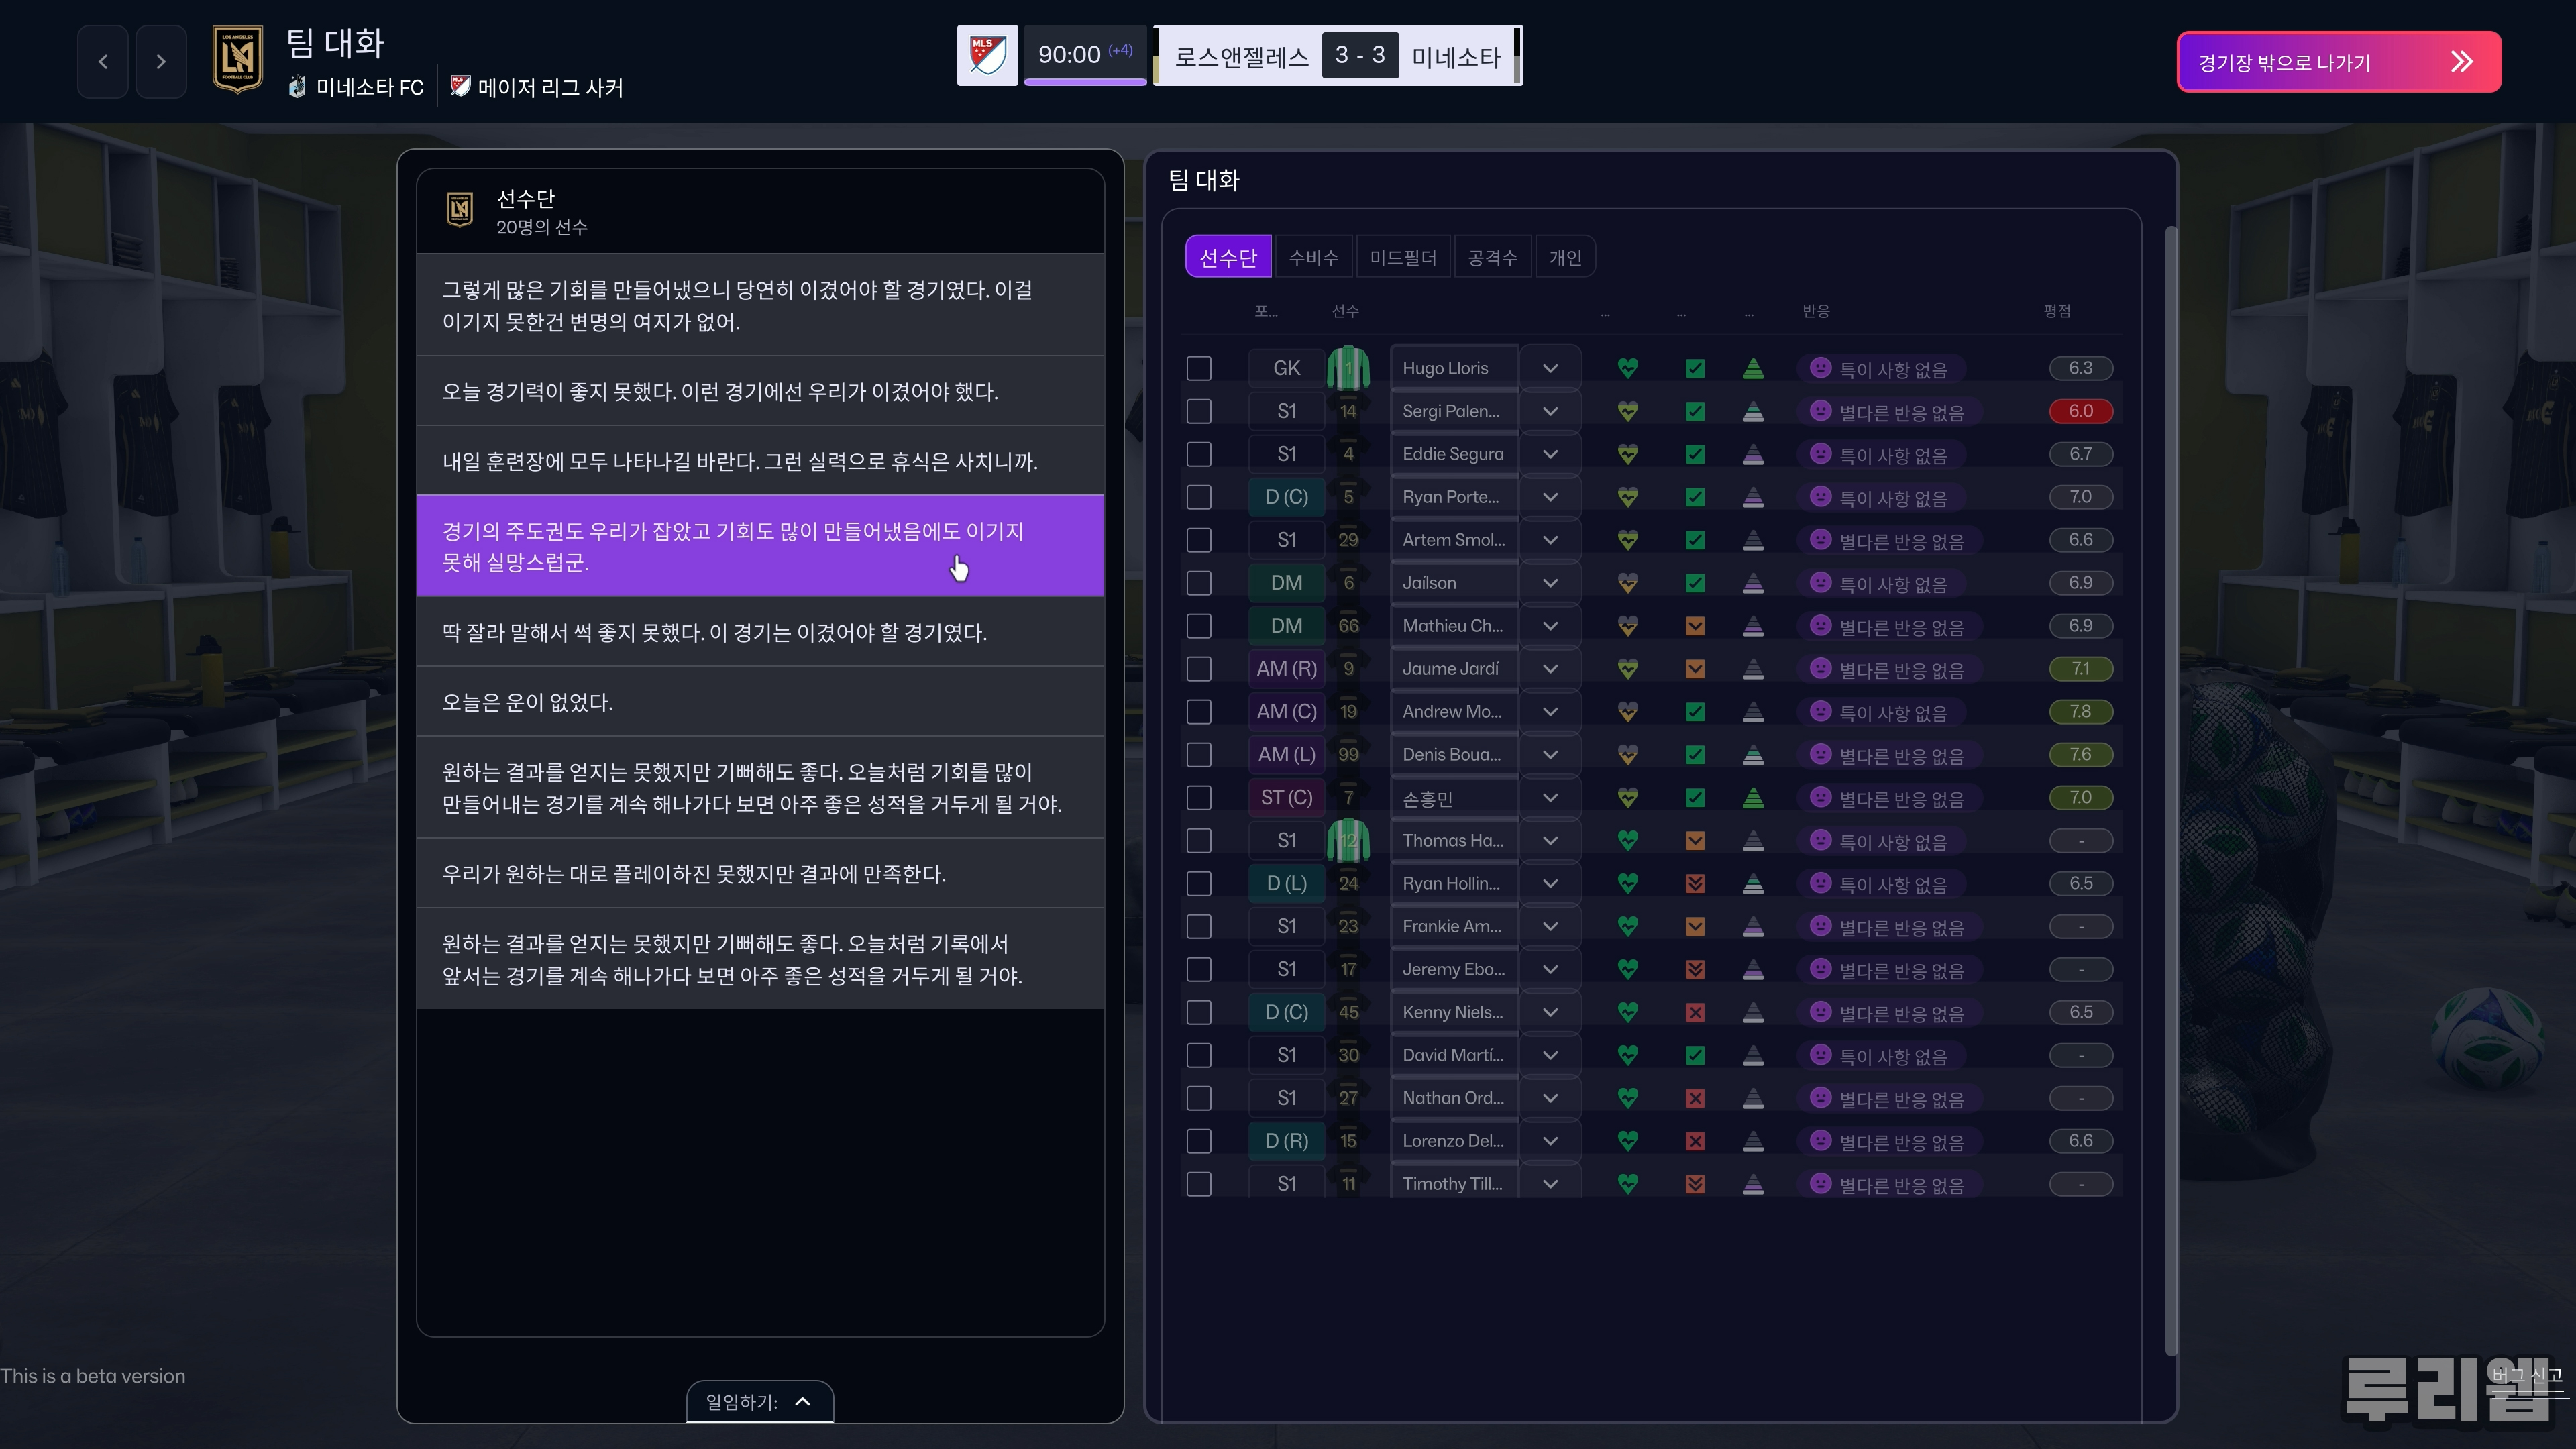Open the dropdown next to Eddie Segura
Screen dimensions: 2576x1449
1550,455
